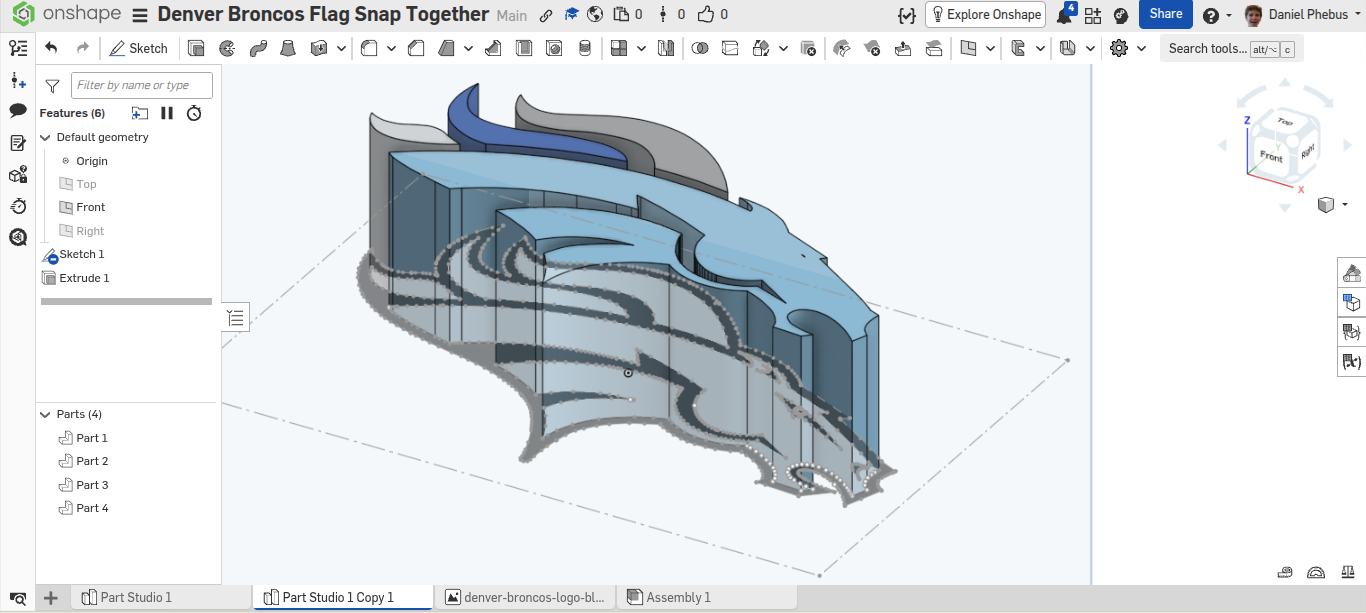Click the rollback bar under Extrude 1
The width and height of the screenshot is (1366, 613).
[x=126, y=301]
